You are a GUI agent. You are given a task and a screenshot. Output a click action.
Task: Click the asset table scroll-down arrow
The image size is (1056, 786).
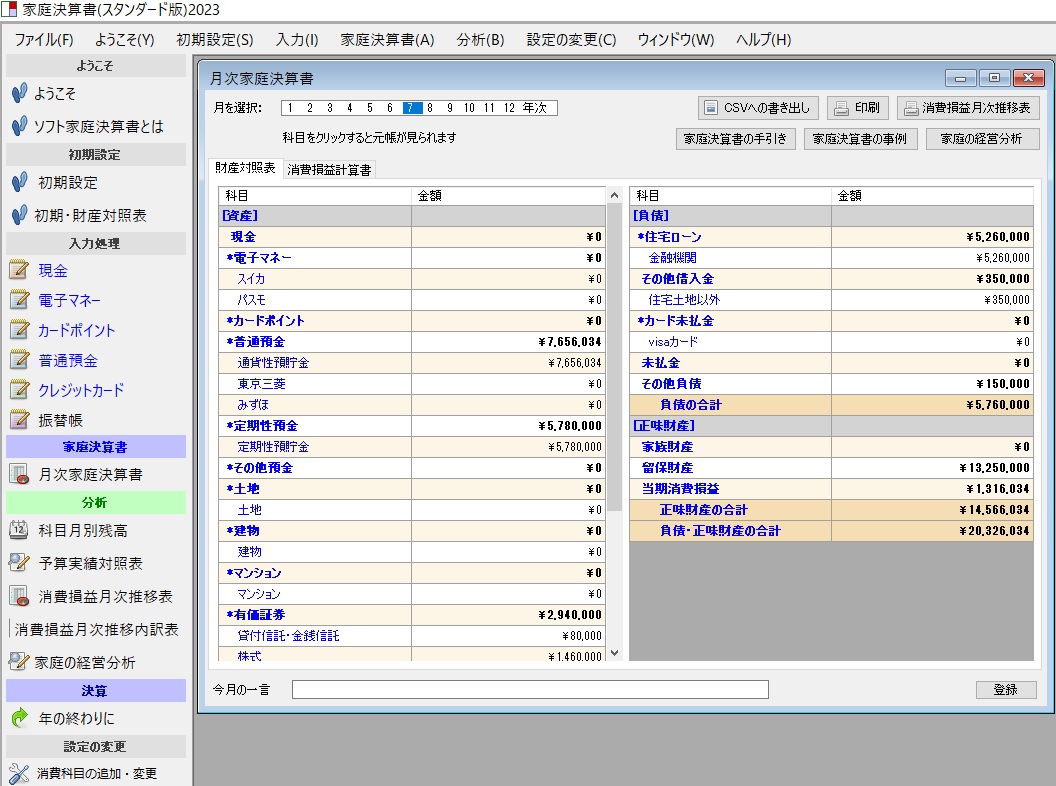click(613, 655)
